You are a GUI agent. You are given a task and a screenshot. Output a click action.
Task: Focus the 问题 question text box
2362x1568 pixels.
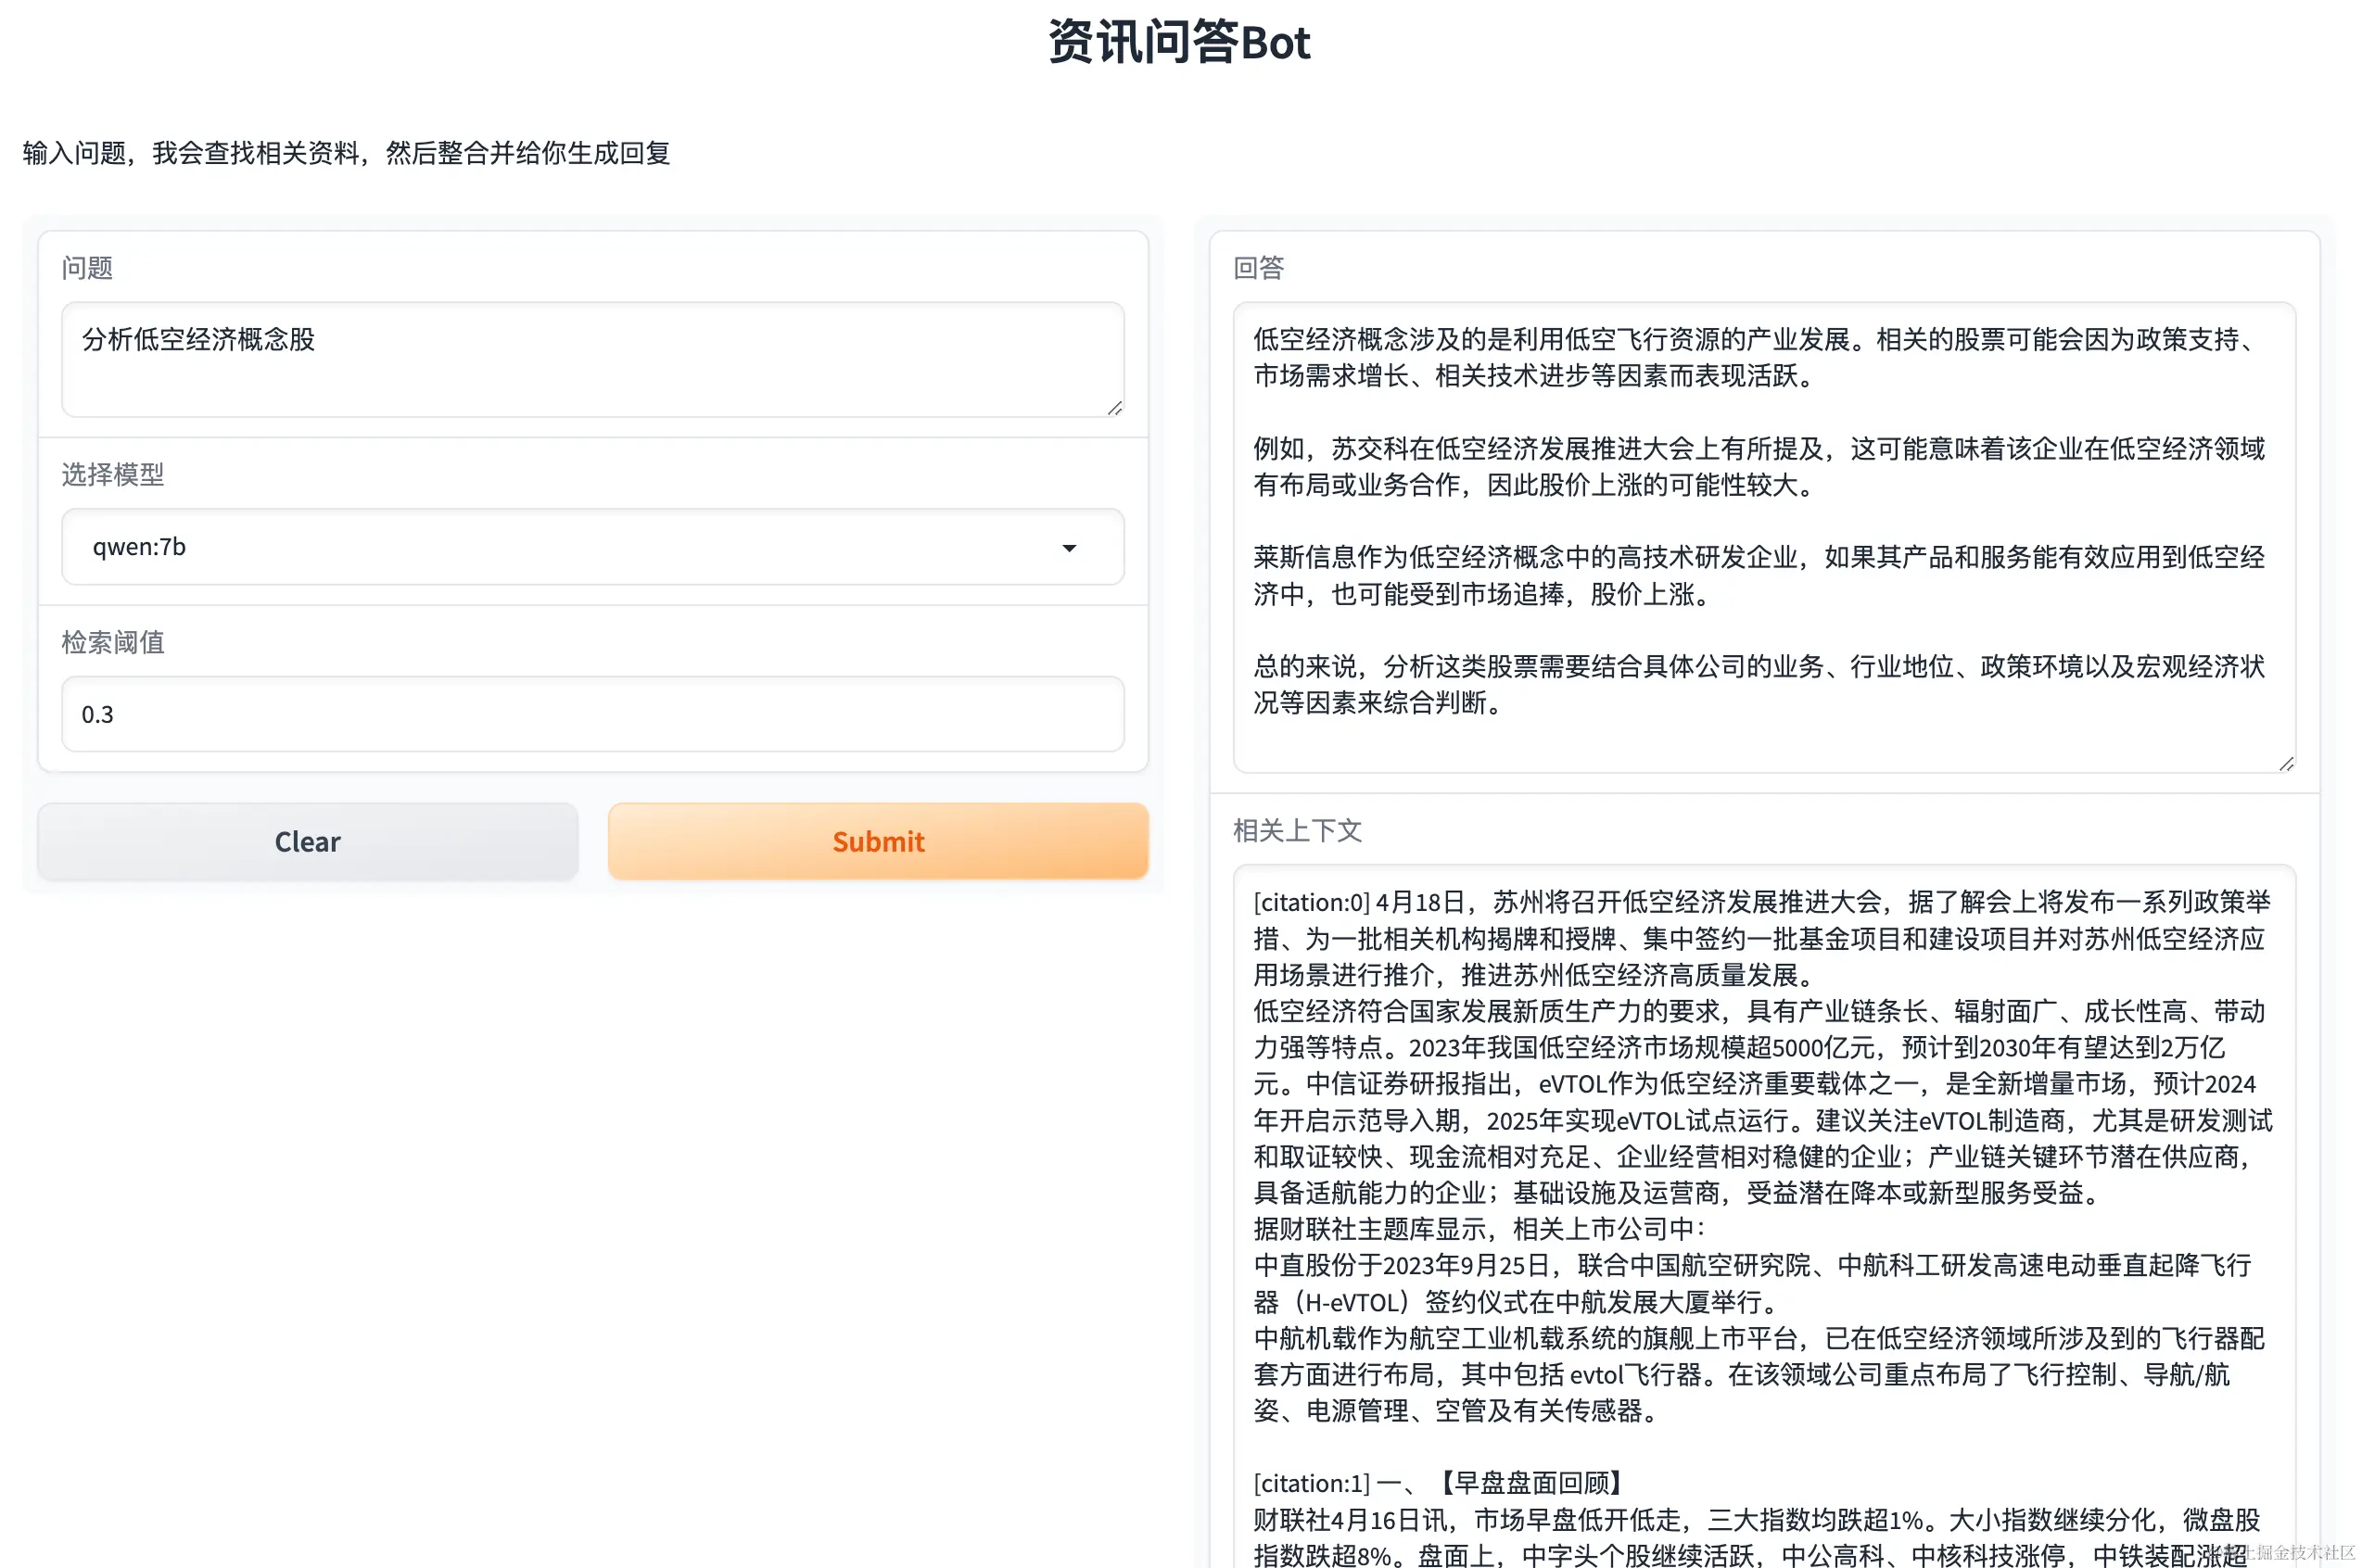point(592,359)
